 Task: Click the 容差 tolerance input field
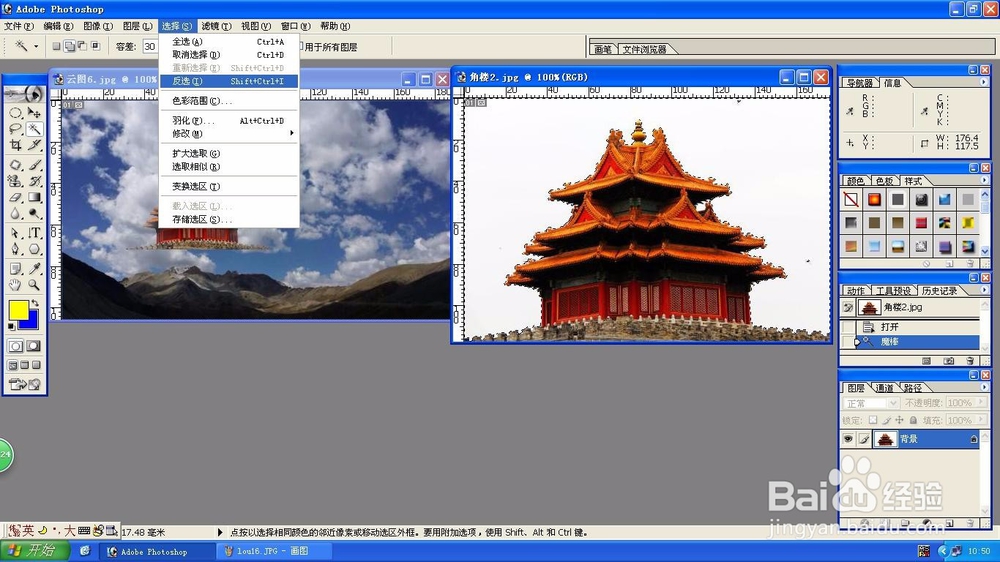(150, 47)
